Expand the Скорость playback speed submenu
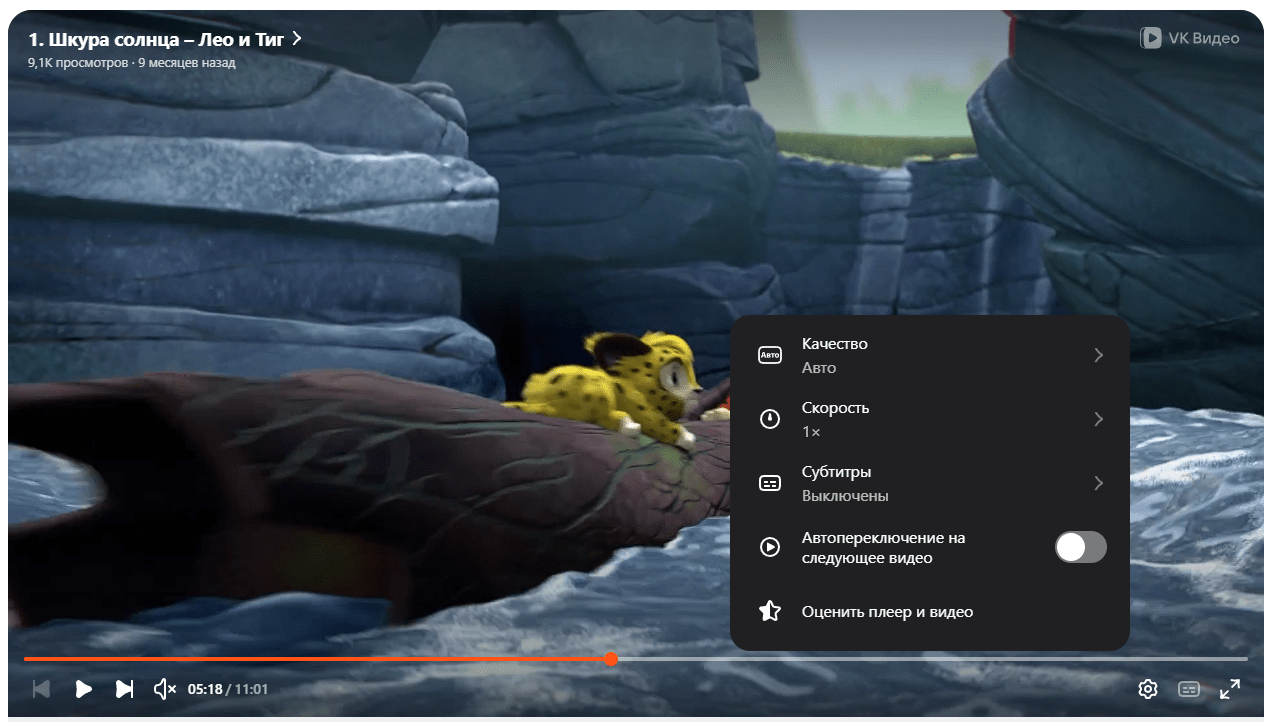The width and height of the screenshot is (1272, 722). point(1098,419)
